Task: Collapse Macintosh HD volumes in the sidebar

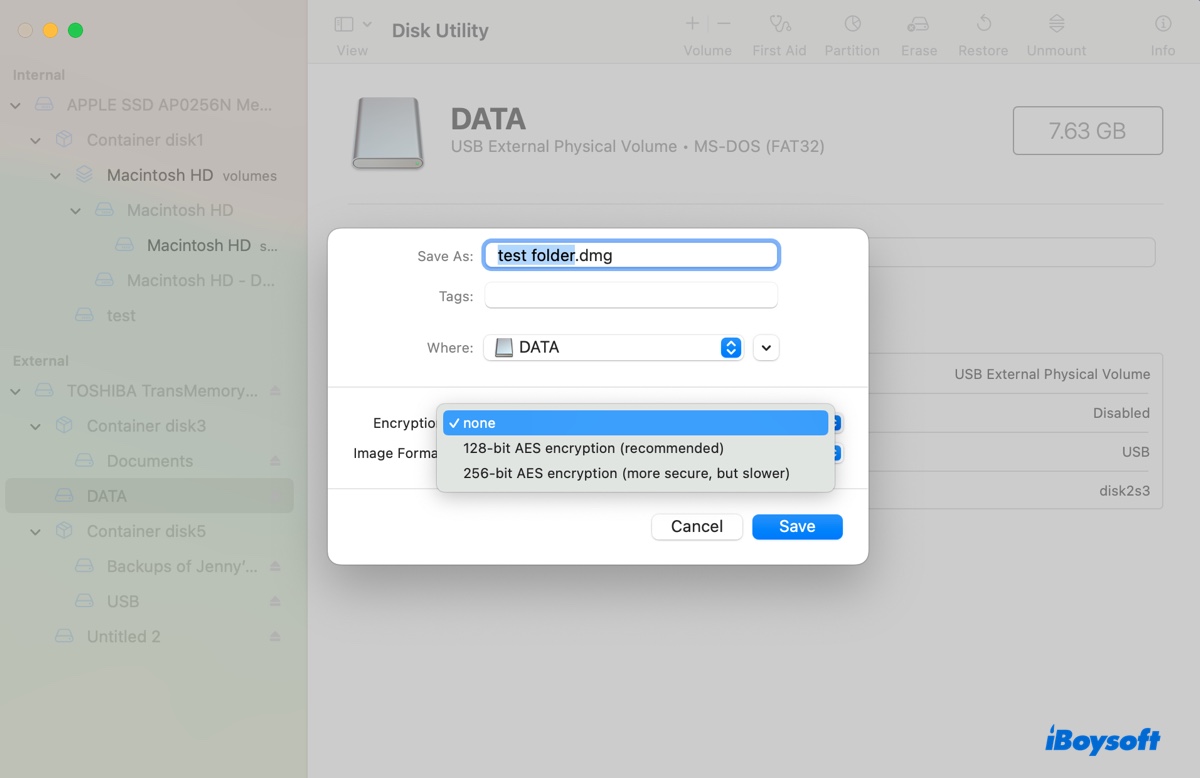Action: click(56, 175)
